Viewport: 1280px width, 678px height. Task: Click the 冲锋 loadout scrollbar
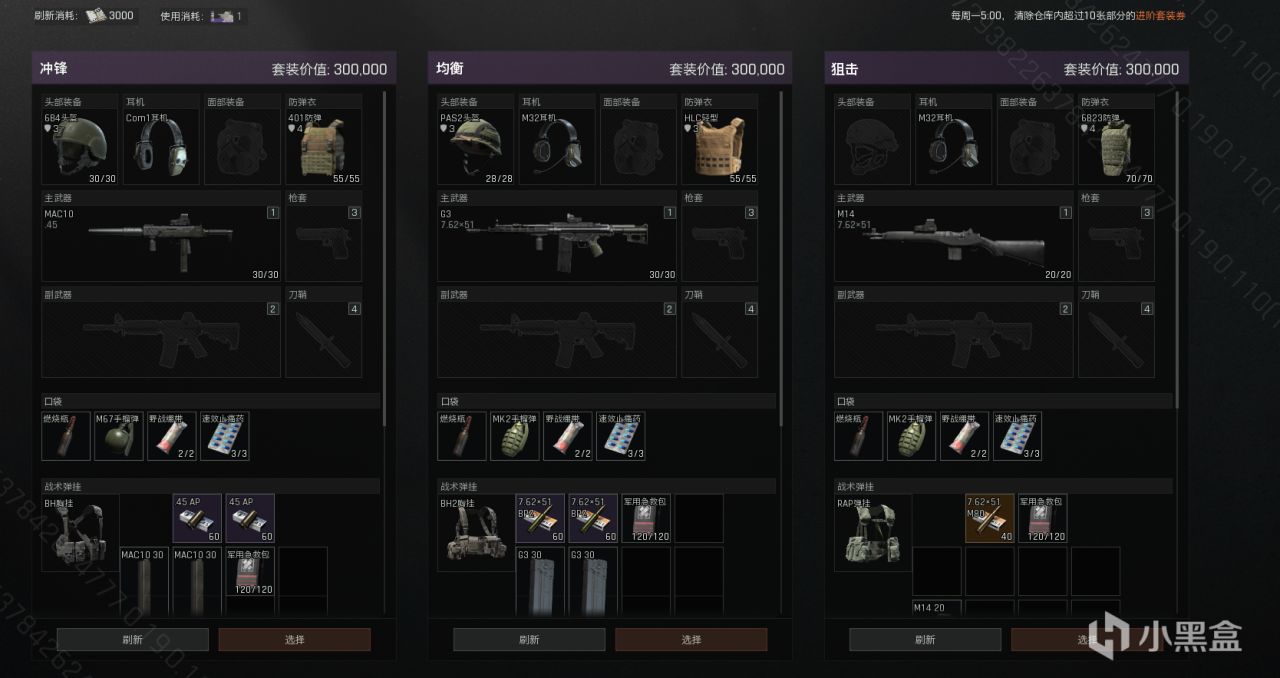click(385, 350)
